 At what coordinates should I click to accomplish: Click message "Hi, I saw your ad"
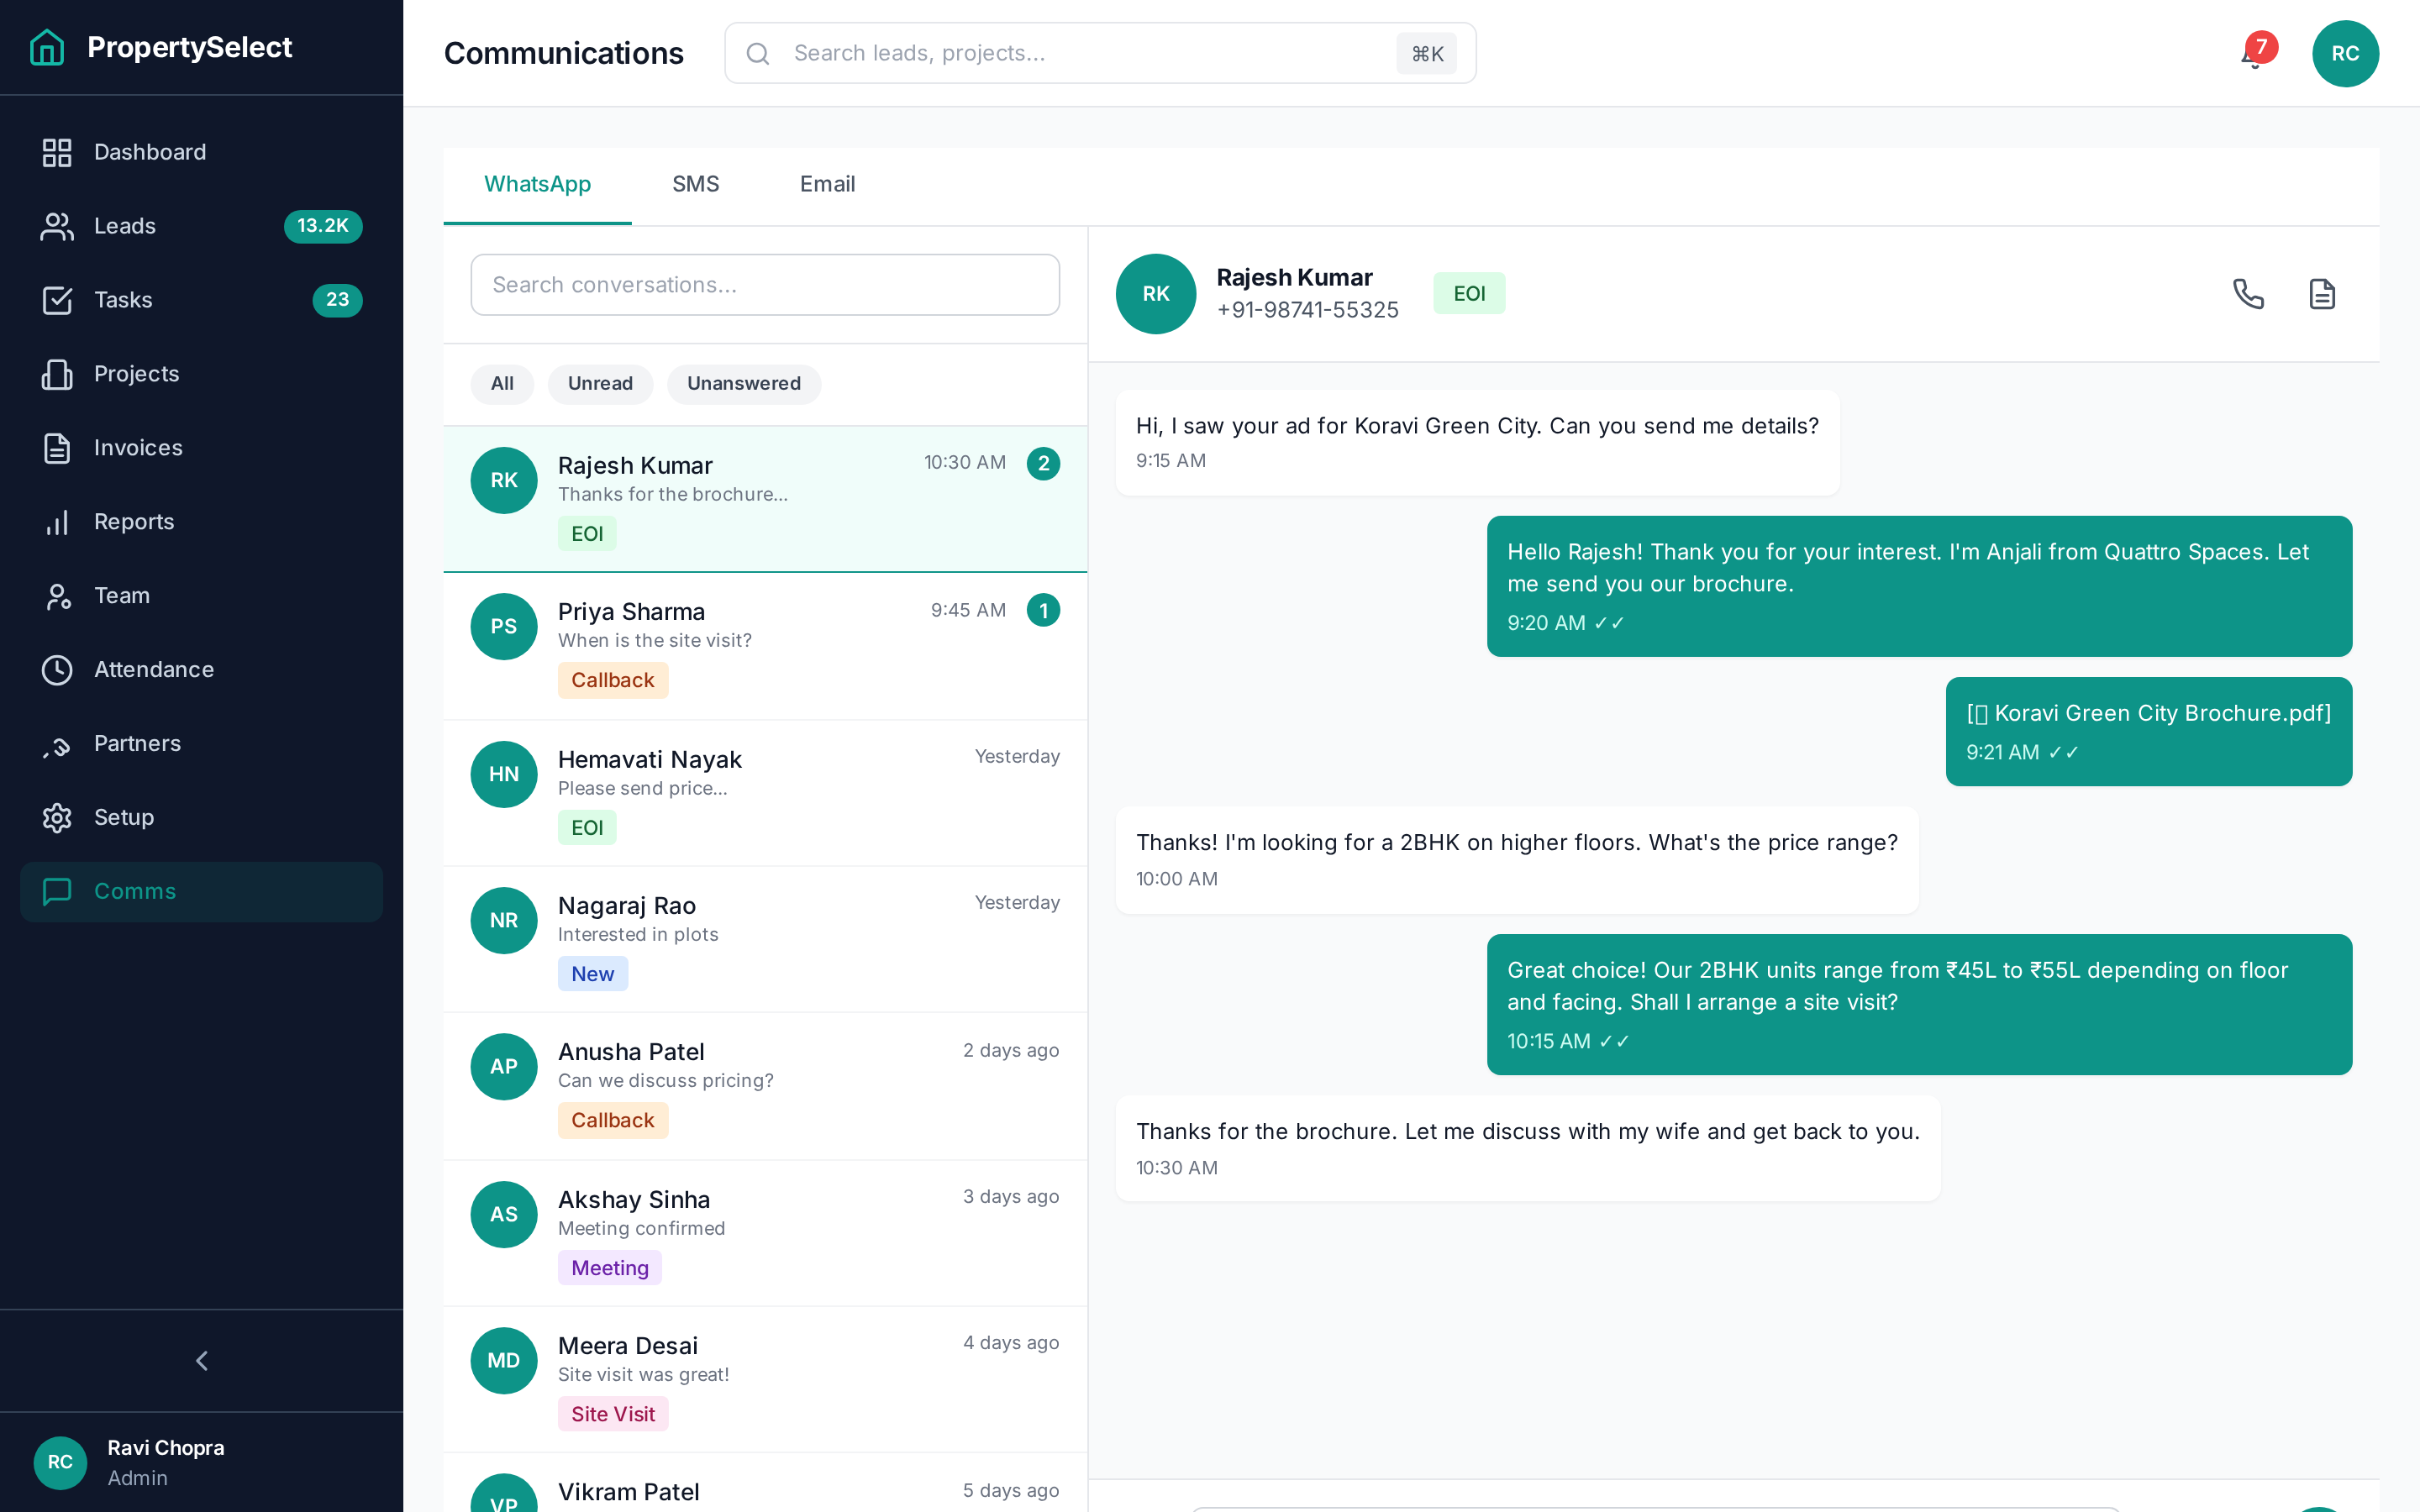click(1477, 443)
